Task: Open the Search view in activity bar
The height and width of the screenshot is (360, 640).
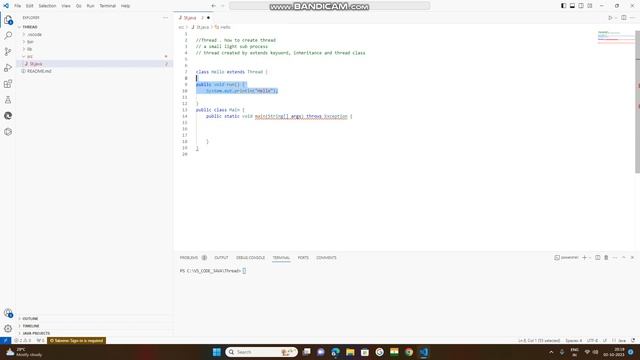Action: [x=8, y=36]
